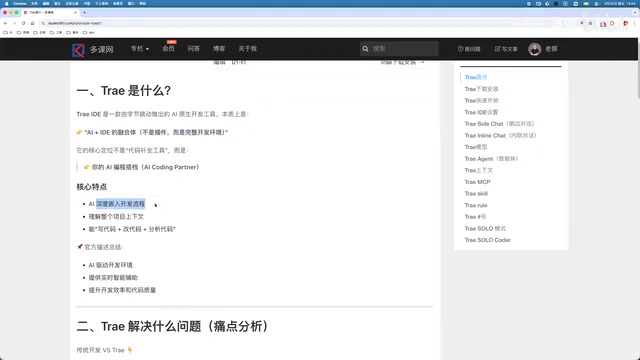Click the browser forward arrow

tap(14, 23)
